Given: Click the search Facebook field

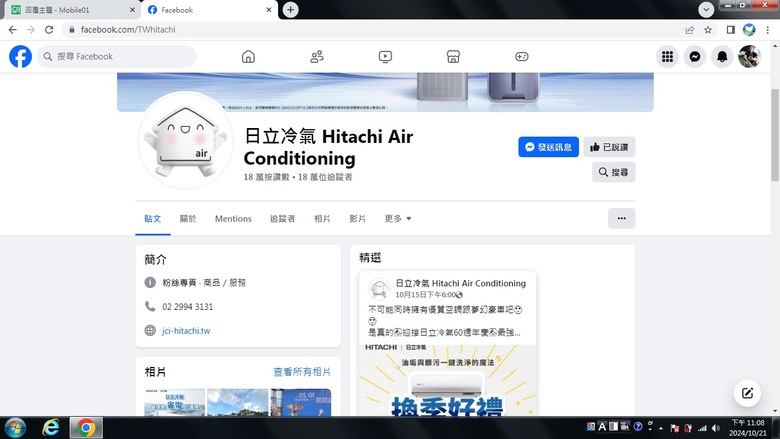Looking at the screenshot, I should click(116, 57).
